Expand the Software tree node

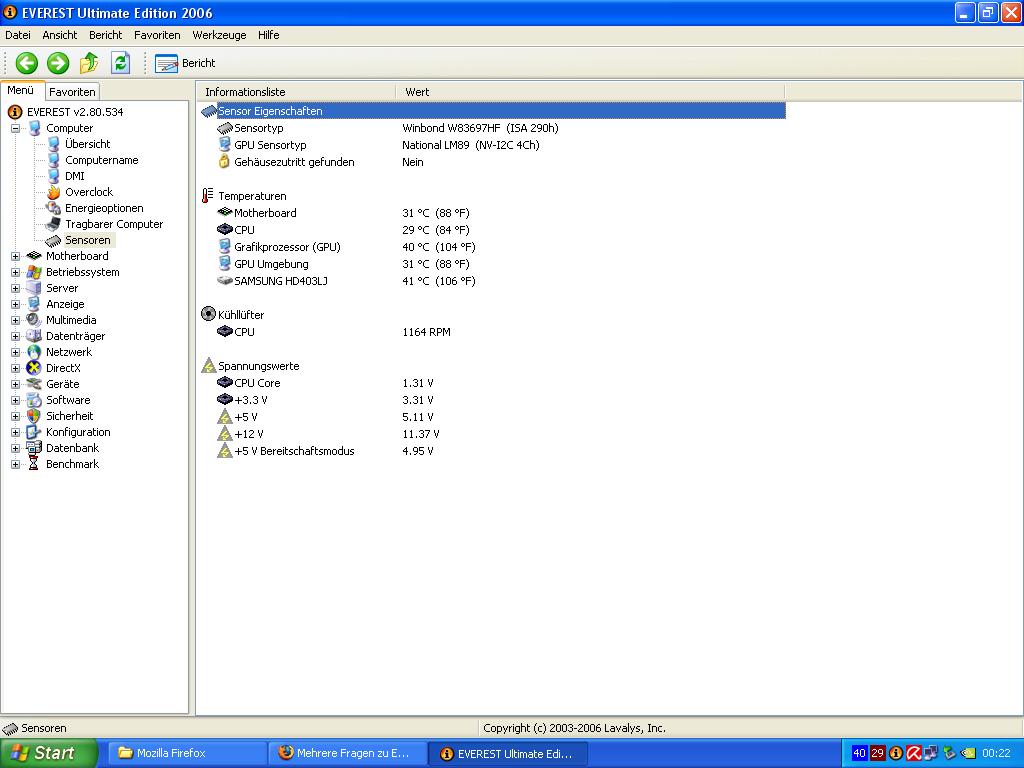16,400
